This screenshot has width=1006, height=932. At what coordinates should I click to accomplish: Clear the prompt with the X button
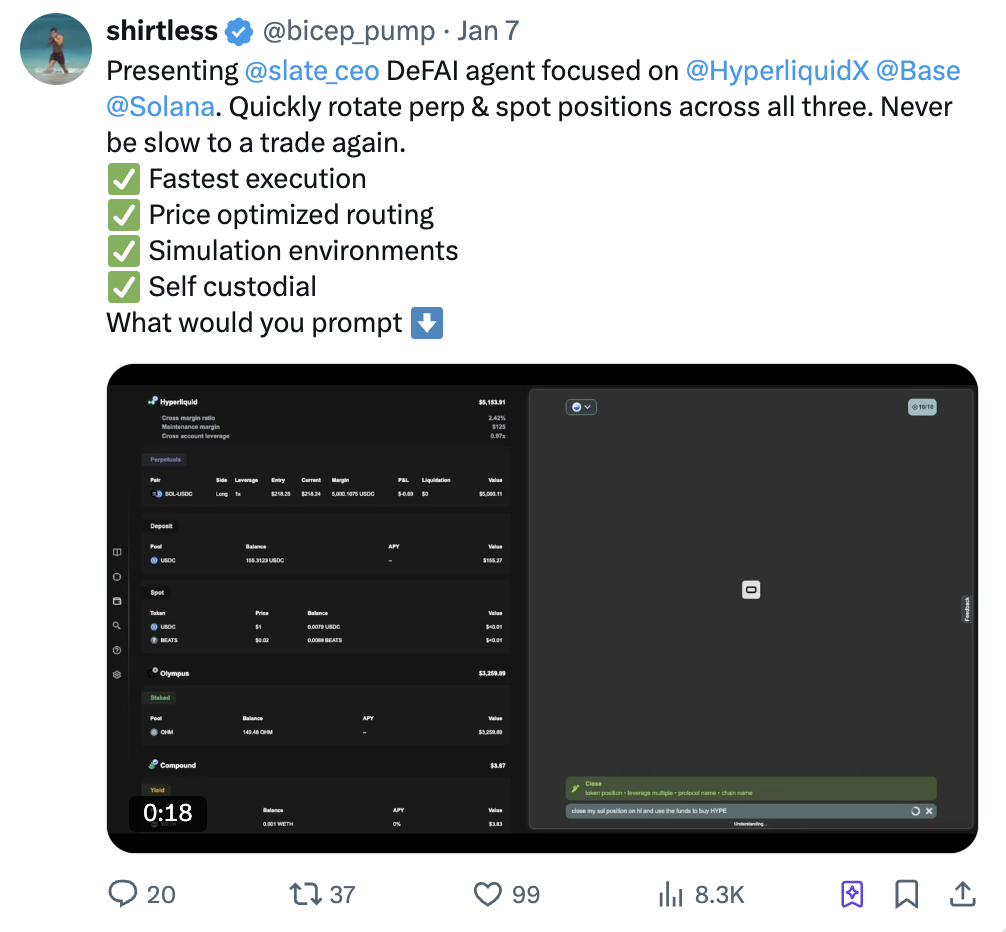[x=929, y=811]
